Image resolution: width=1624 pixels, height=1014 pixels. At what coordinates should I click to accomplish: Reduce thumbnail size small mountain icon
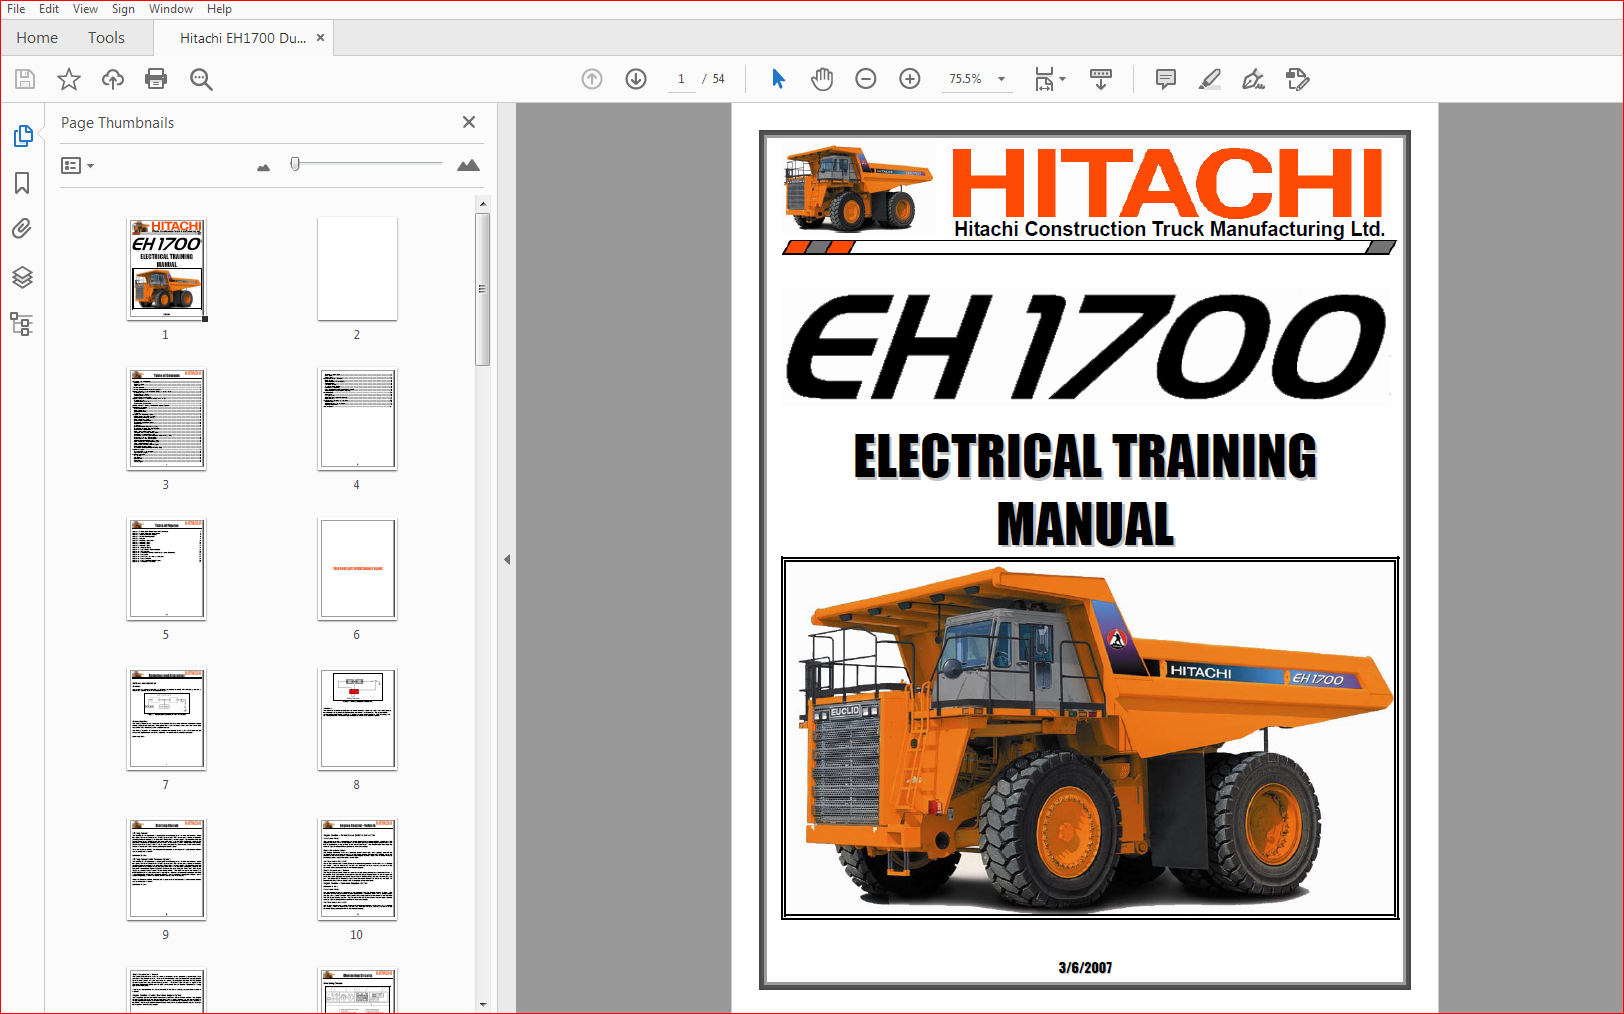(x=263, y=167)
